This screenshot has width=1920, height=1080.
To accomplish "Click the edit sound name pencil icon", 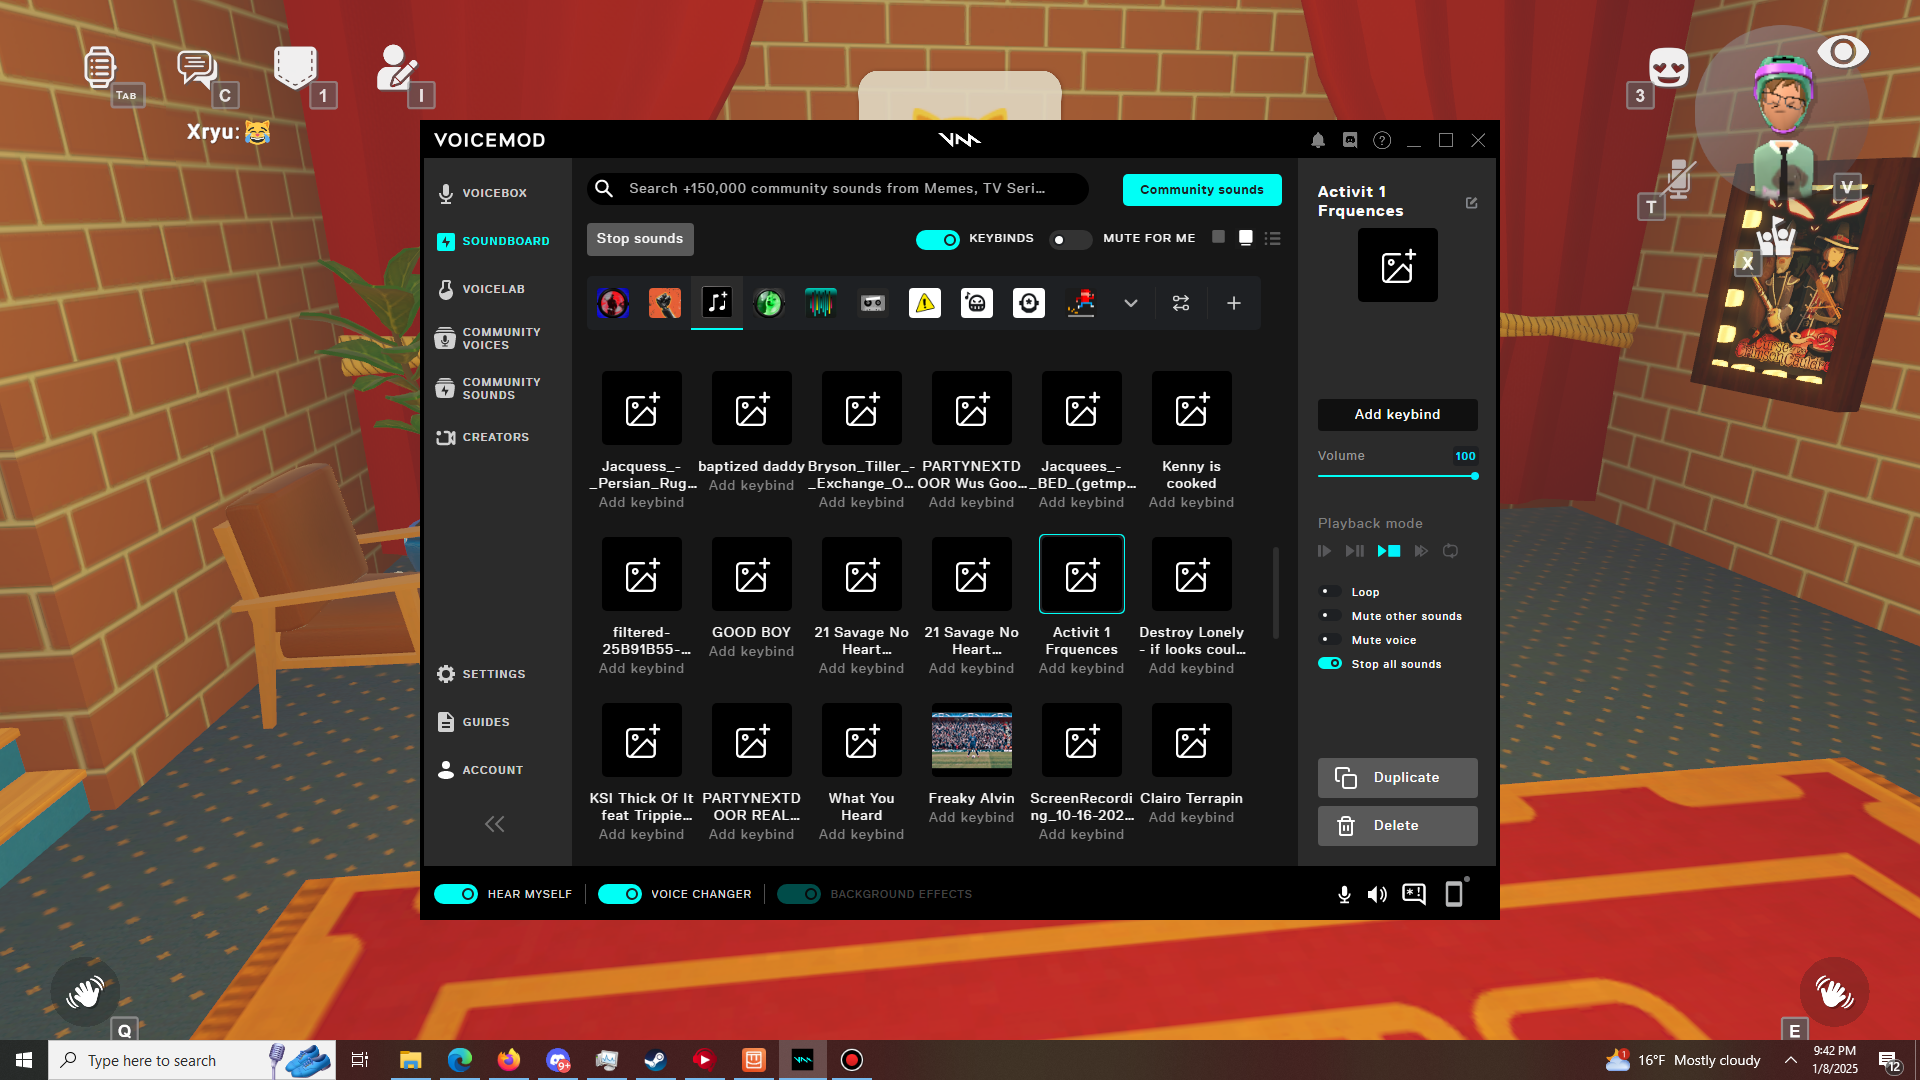I will point(1471,203).
